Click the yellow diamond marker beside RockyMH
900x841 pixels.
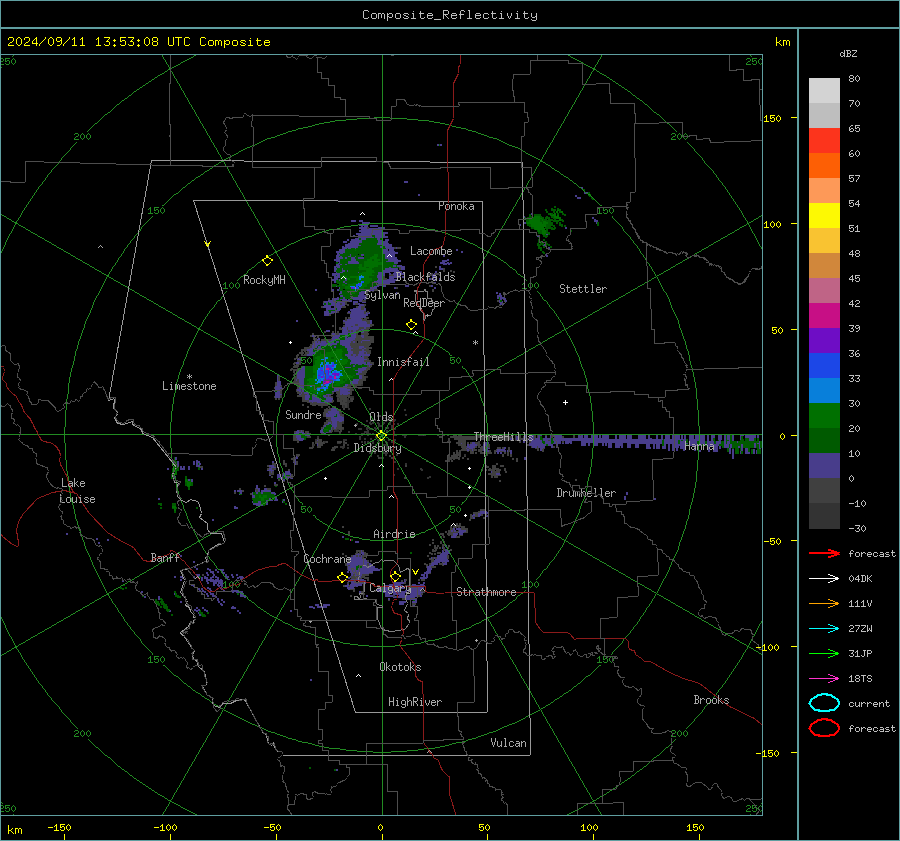coord(267,261)
